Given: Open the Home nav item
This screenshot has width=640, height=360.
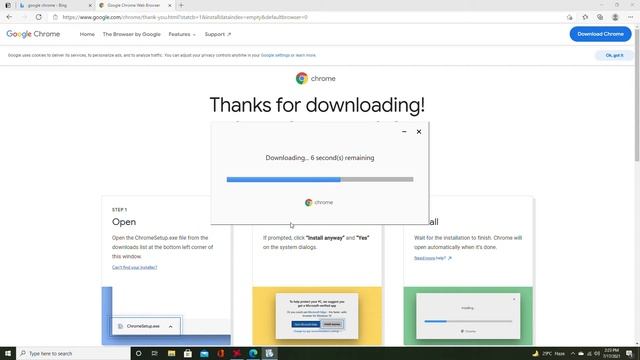Looking at the screenshot, I should (87, 34).
